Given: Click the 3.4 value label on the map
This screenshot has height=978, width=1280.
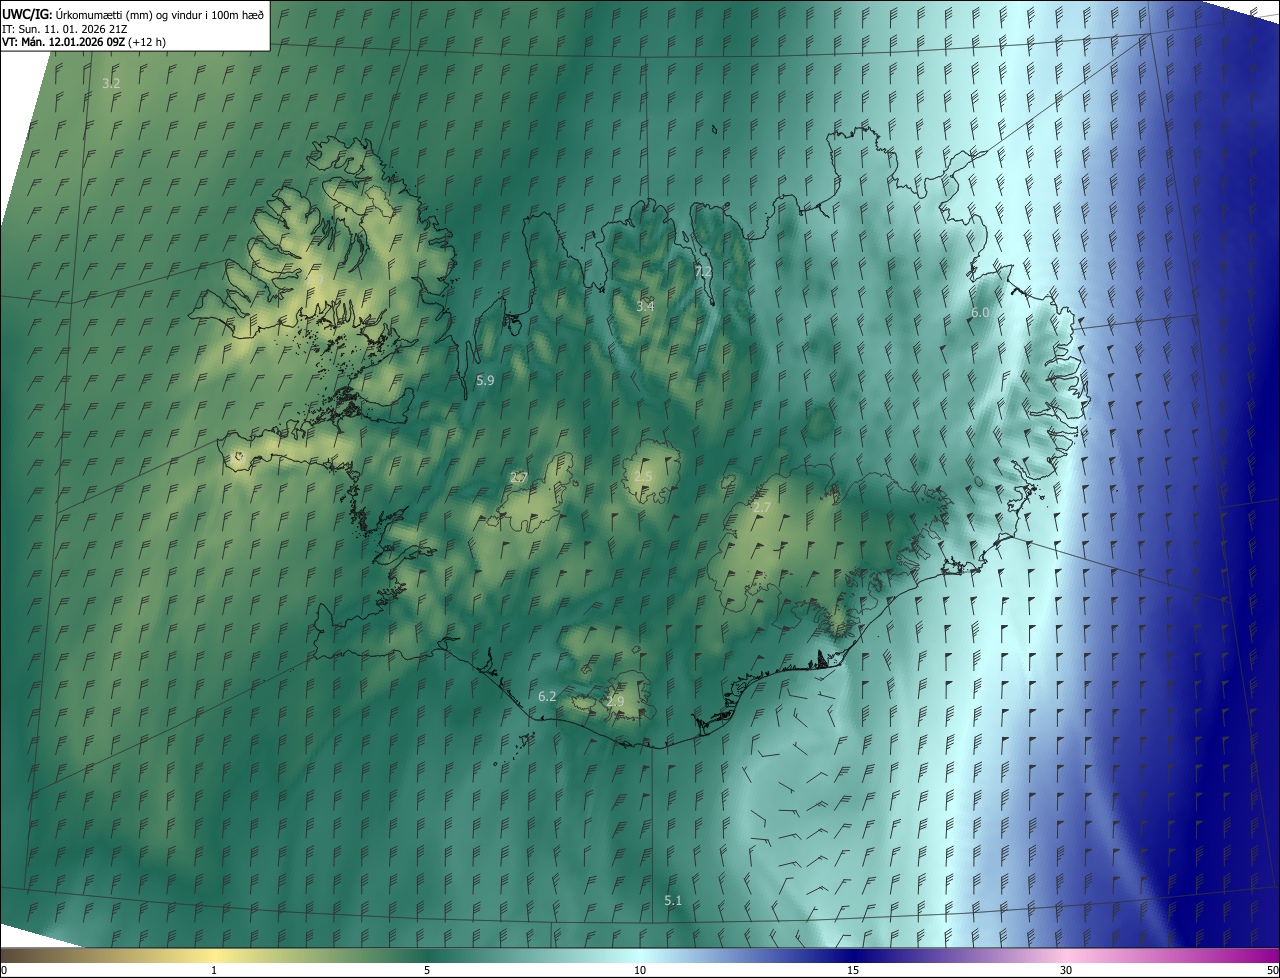Looking at the screenshot, I should [x=645, y=307].
